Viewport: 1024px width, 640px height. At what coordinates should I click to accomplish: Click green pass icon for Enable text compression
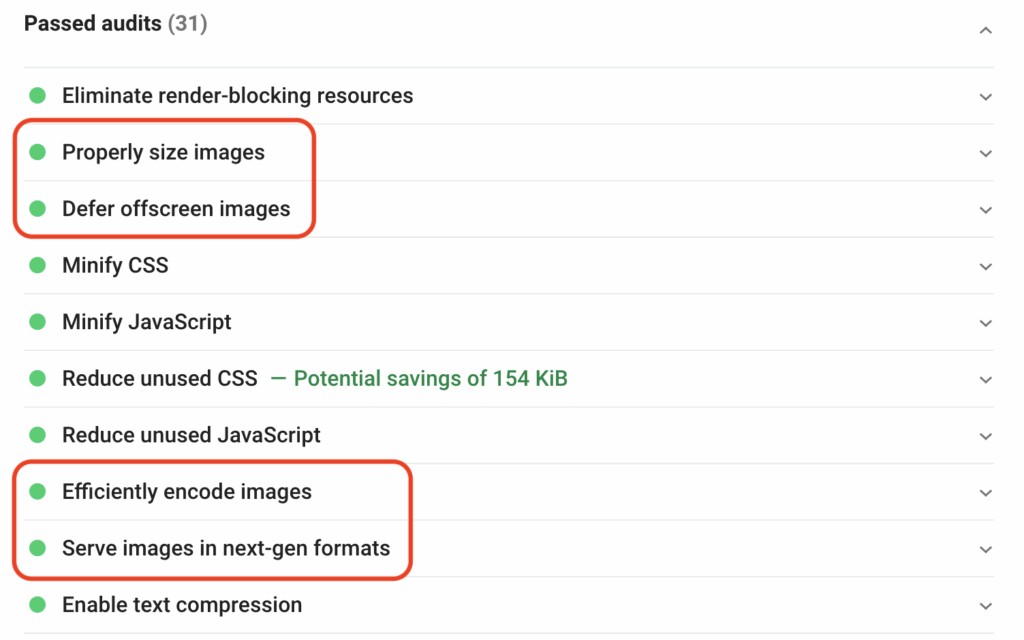tap(38, 604)
